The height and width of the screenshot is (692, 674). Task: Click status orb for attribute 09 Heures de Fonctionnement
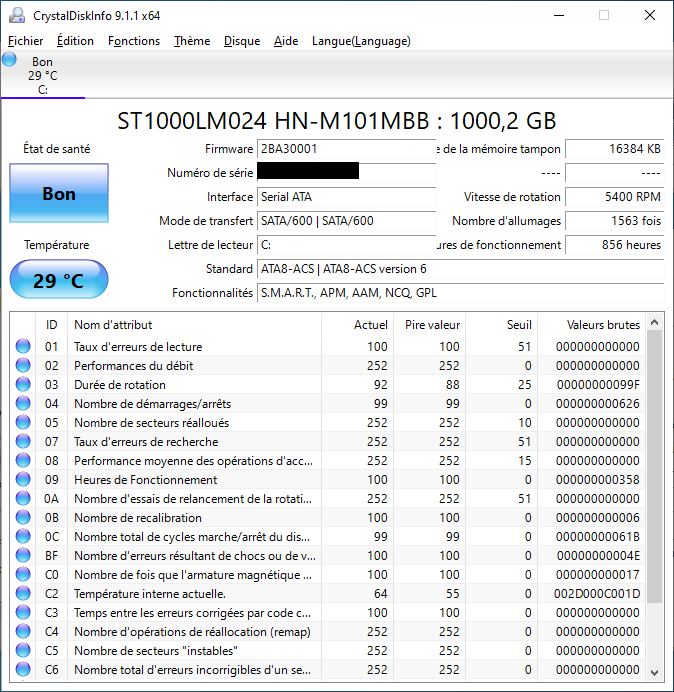[x=23, y=479]
